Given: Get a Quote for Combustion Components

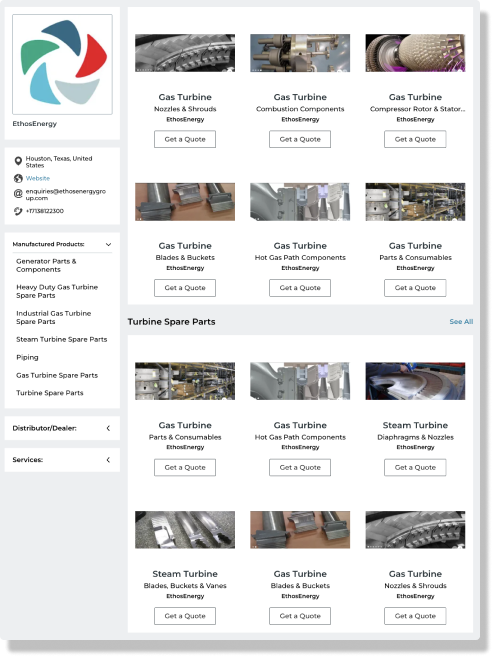Looking at the screenshot, I should [300, 139].
